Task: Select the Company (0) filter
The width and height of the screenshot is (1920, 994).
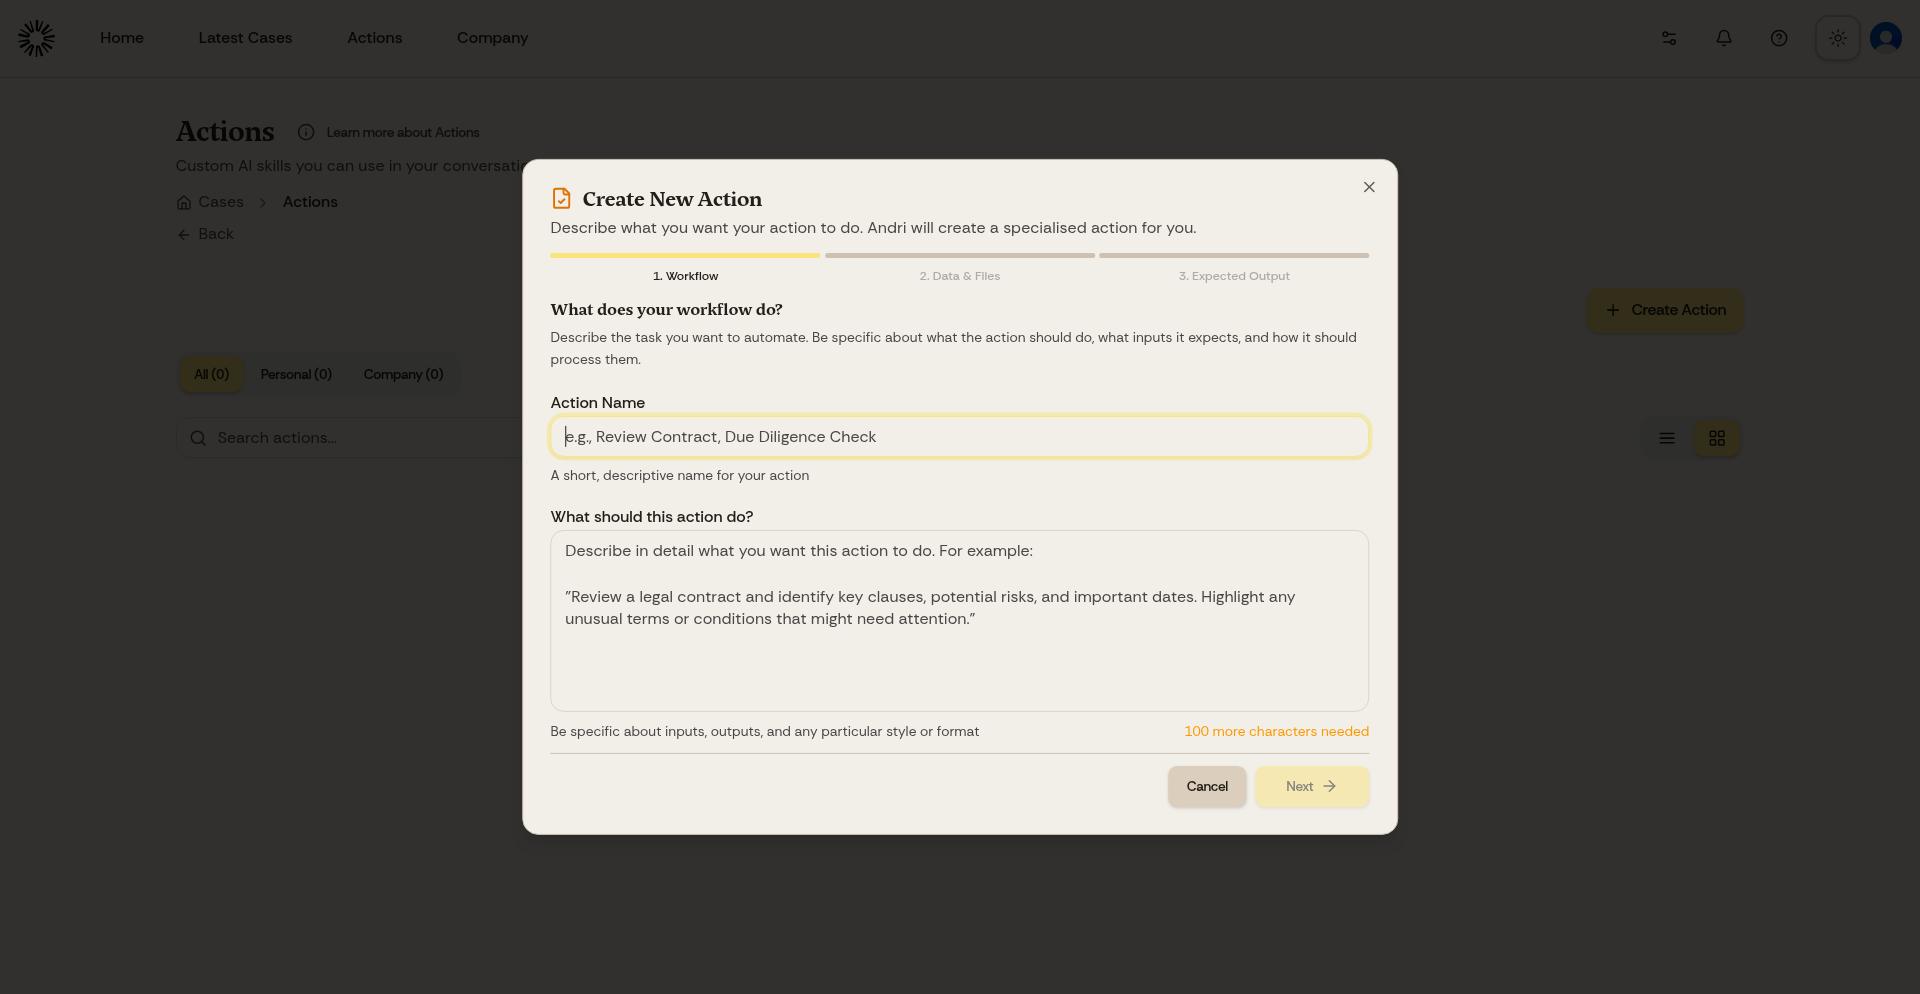Action: (403, 374)
